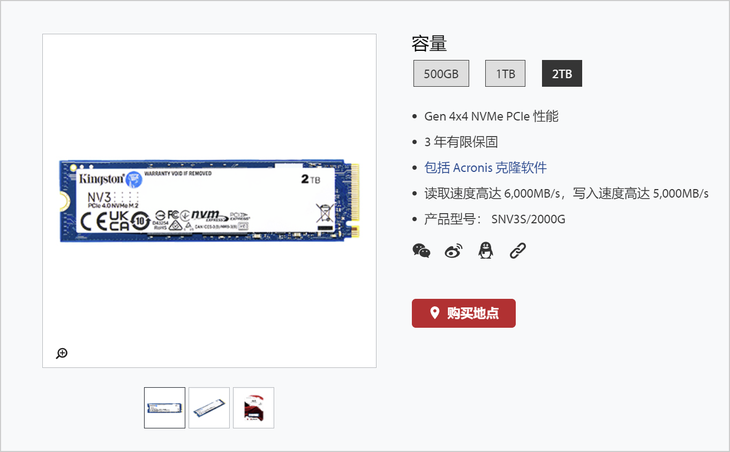
Task: View the retail packaging thumbnail
Action: 254,408
